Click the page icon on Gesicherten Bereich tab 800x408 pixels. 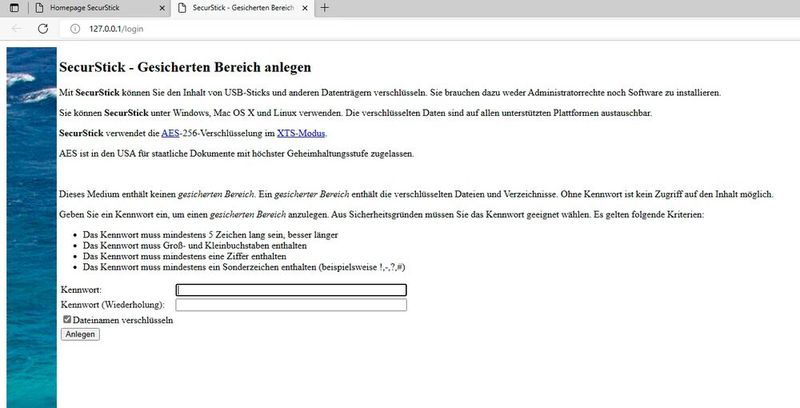pos(182,8)
